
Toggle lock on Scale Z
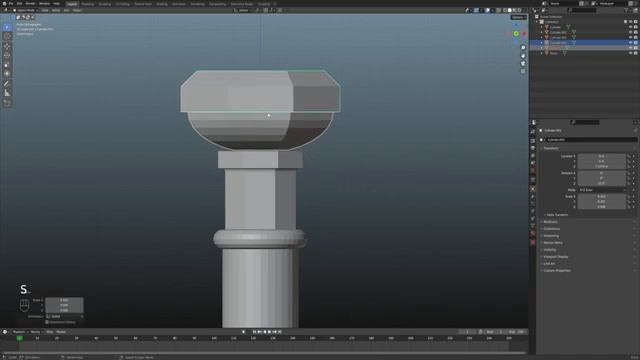coord(629,207)
